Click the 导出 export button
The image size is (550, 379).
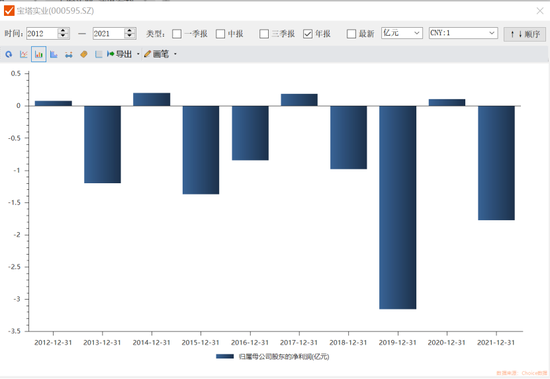tap(119, 54)
